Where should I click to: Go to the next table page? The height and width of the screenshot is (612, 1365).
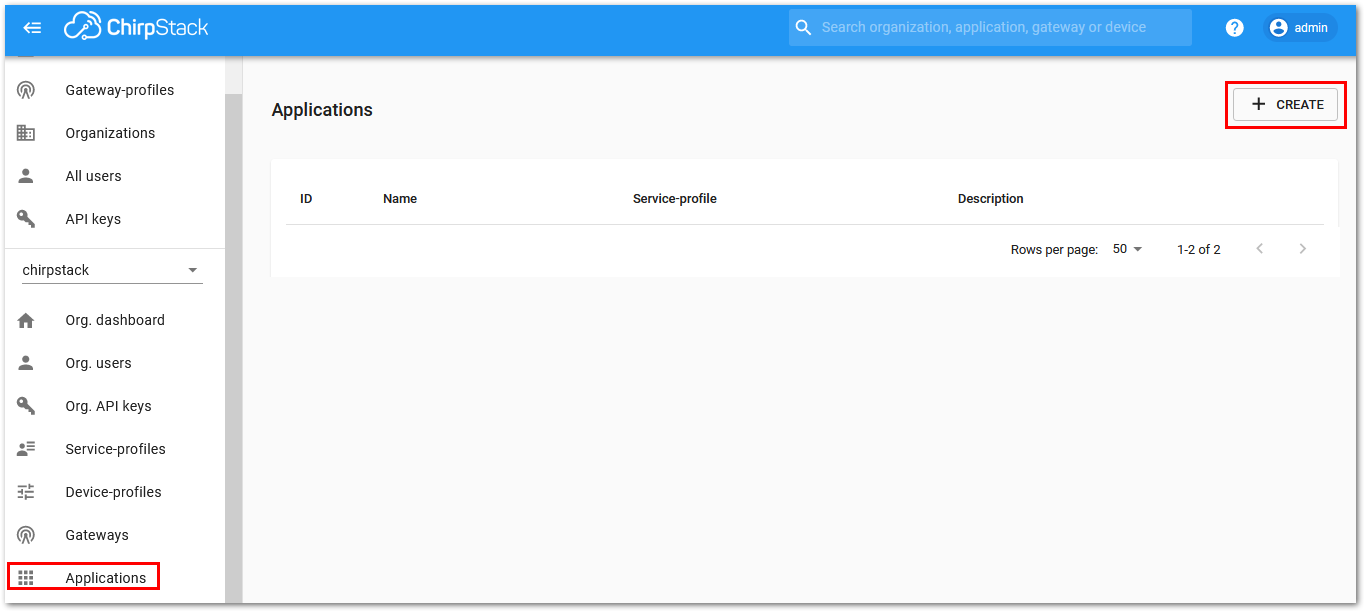click(x=1302, y=249)
